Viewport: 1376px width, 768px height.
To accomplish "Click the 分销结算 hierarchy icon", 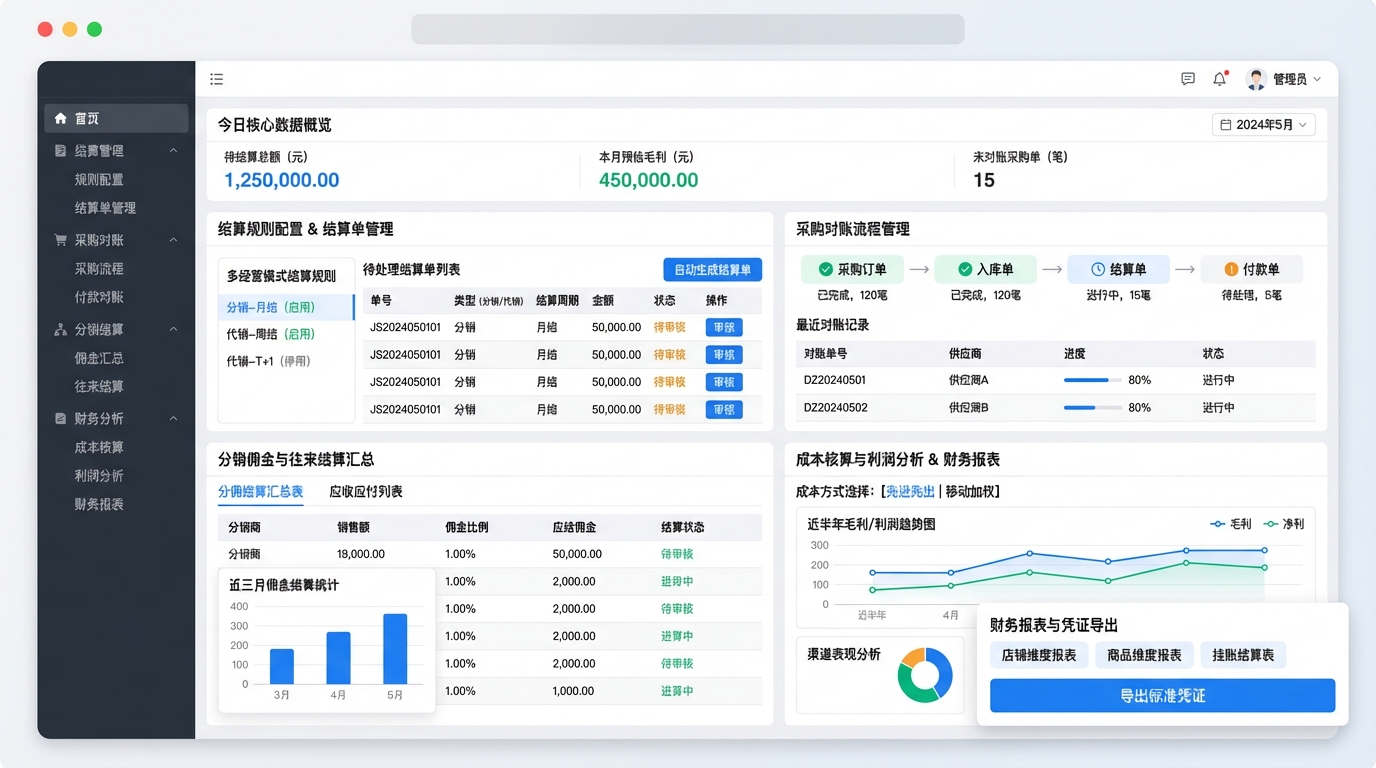I will [x=61, y=329].
